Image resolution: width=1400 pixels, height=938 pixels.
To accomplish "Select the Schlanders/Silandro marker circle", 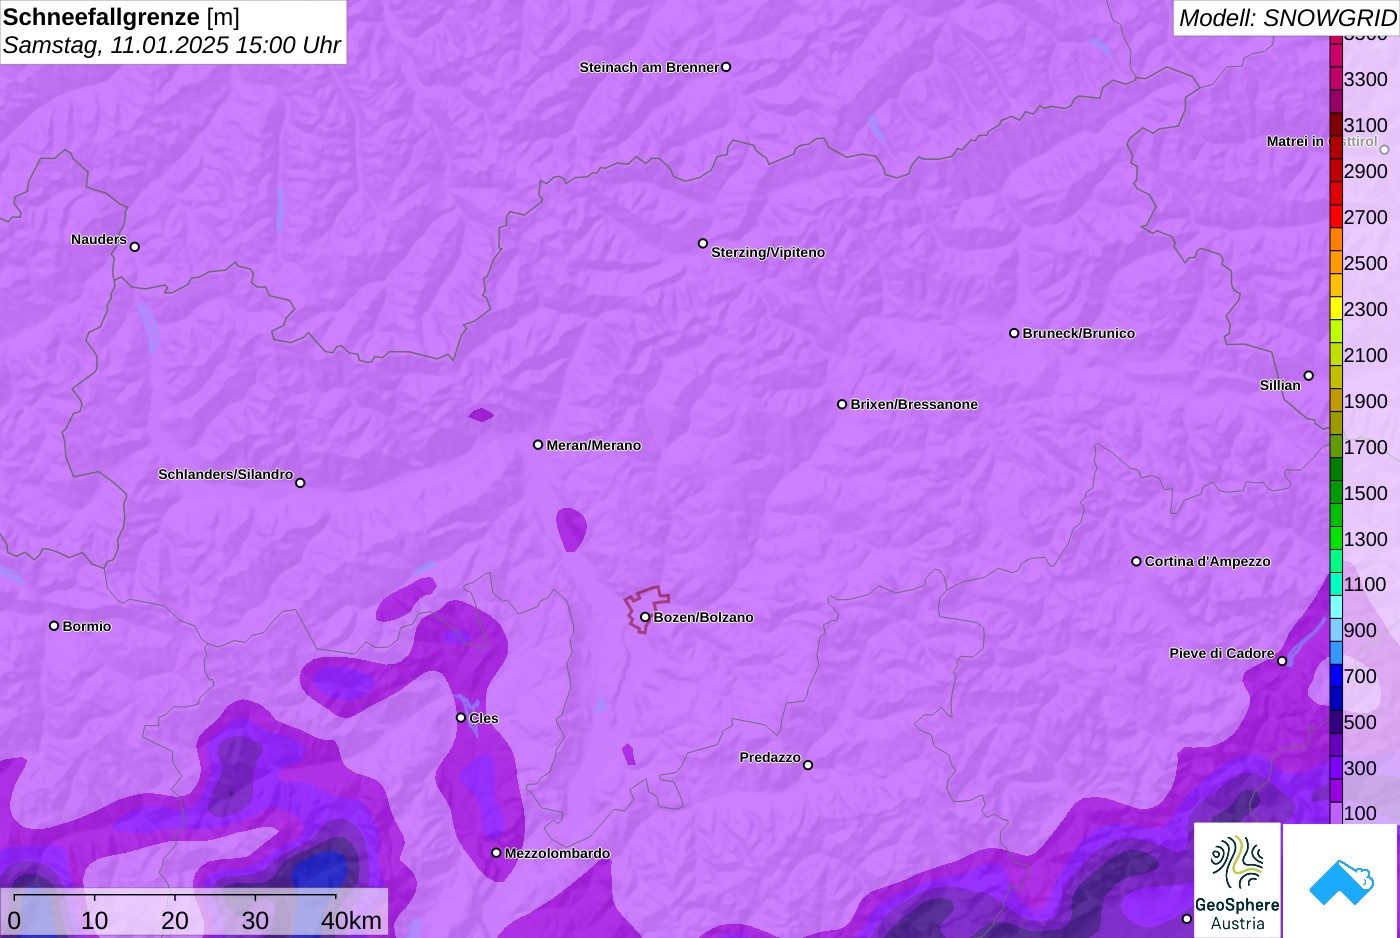I will 300,483.
